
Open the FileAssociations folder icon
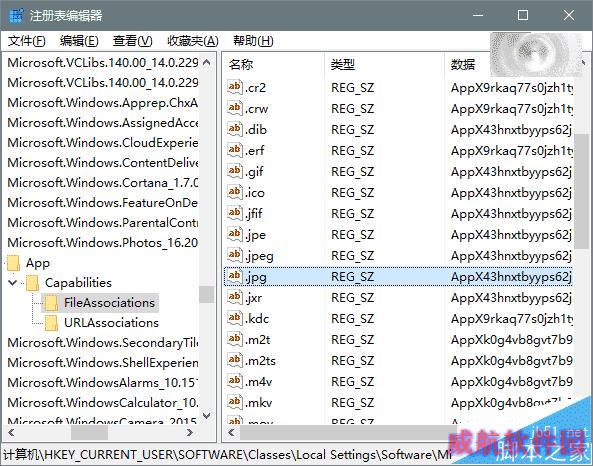[51, 303]
